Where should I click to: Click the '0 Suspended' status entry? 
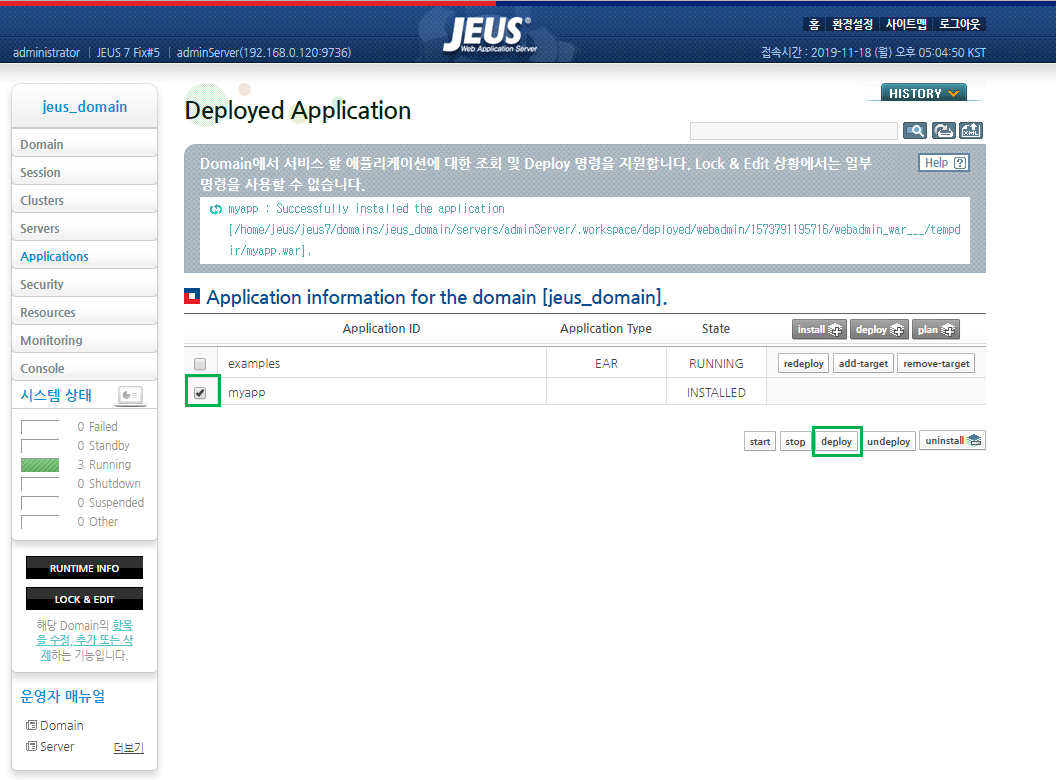point(110,502)
